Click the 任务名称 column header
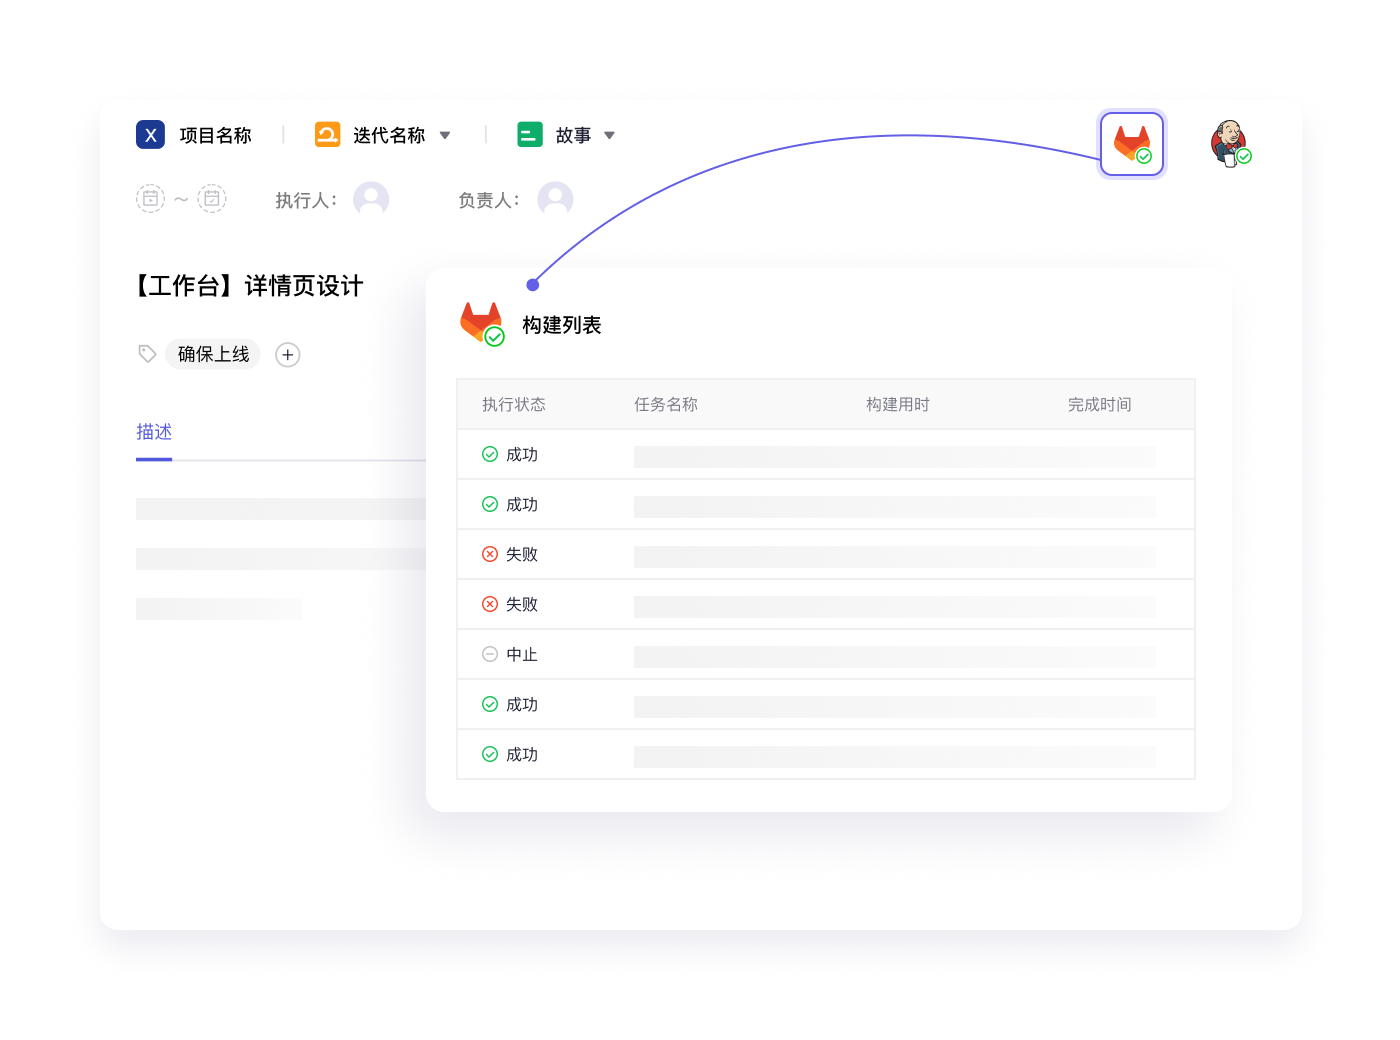The height and width of the screenshot is (1040, 1400). [666, 404]
